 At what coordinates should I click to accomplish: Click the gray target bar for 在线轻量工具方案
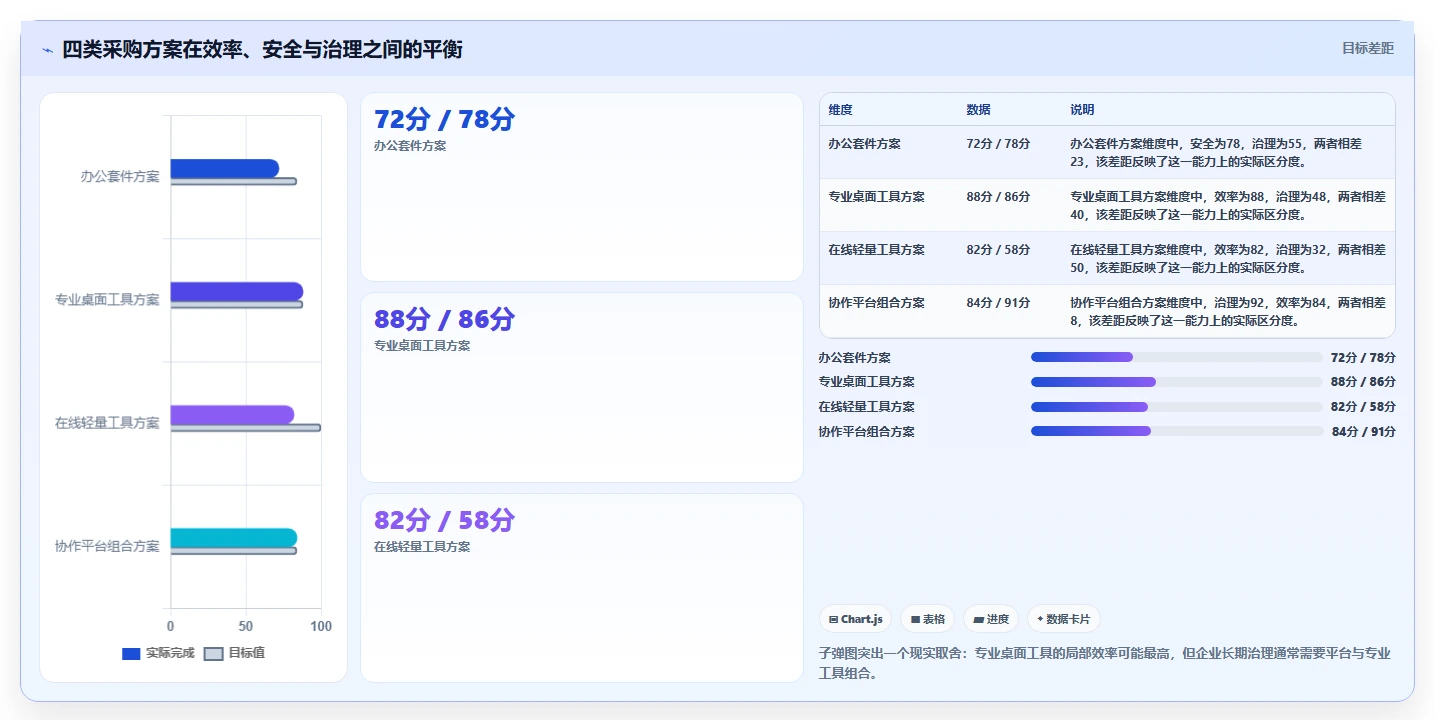point(245,427)
